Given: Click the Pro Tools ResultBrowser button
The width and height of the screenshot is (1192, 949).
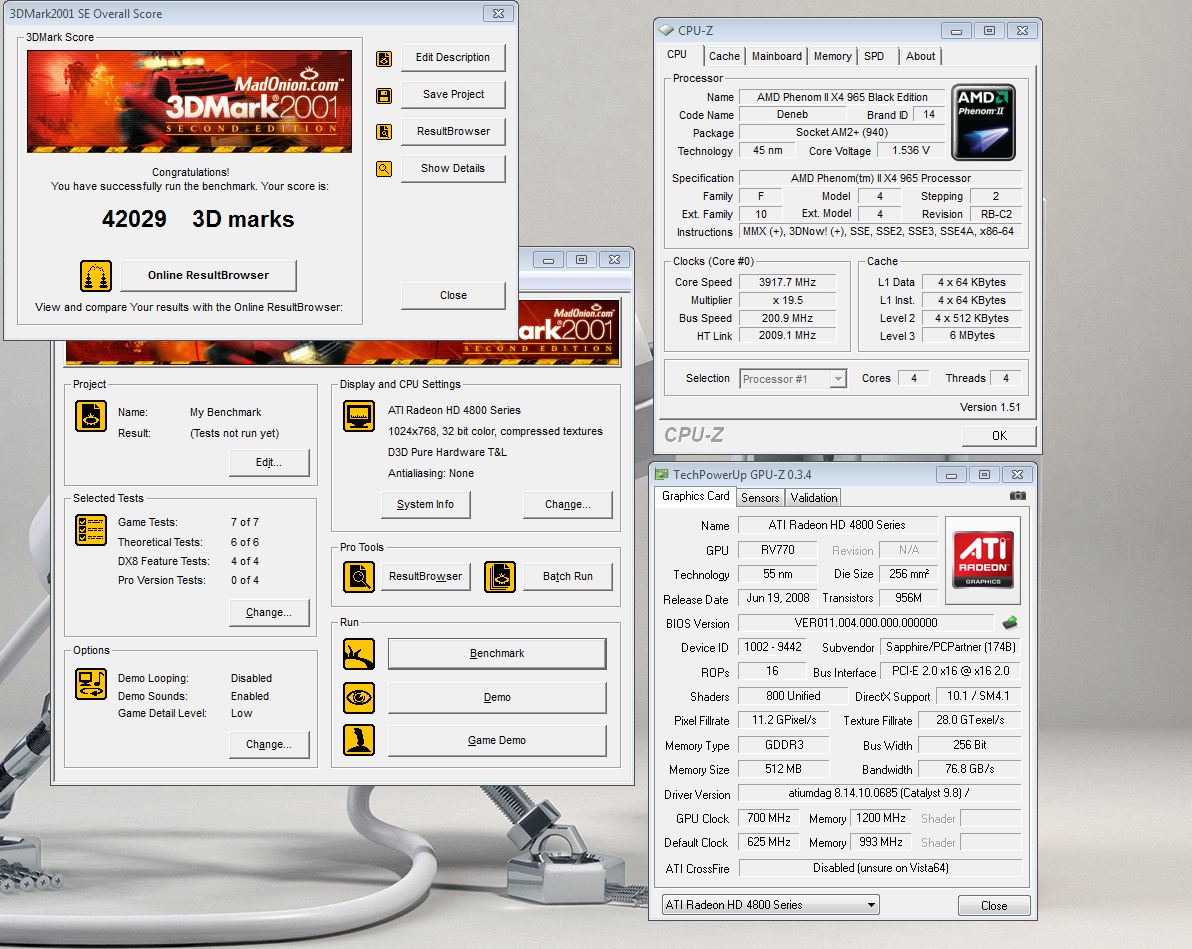Looking at the screenshot, I should [425, 576].
